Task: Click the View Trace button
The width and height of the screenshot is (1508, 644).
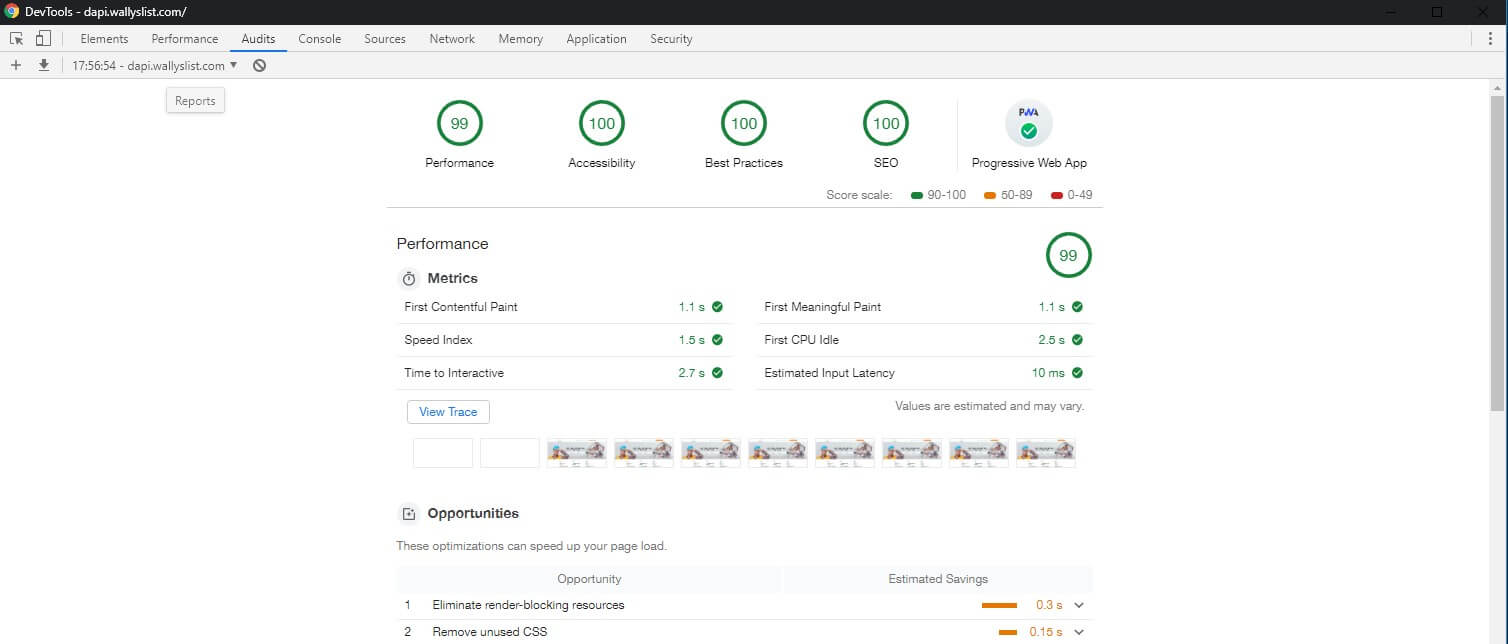Action: click(448, 412)
